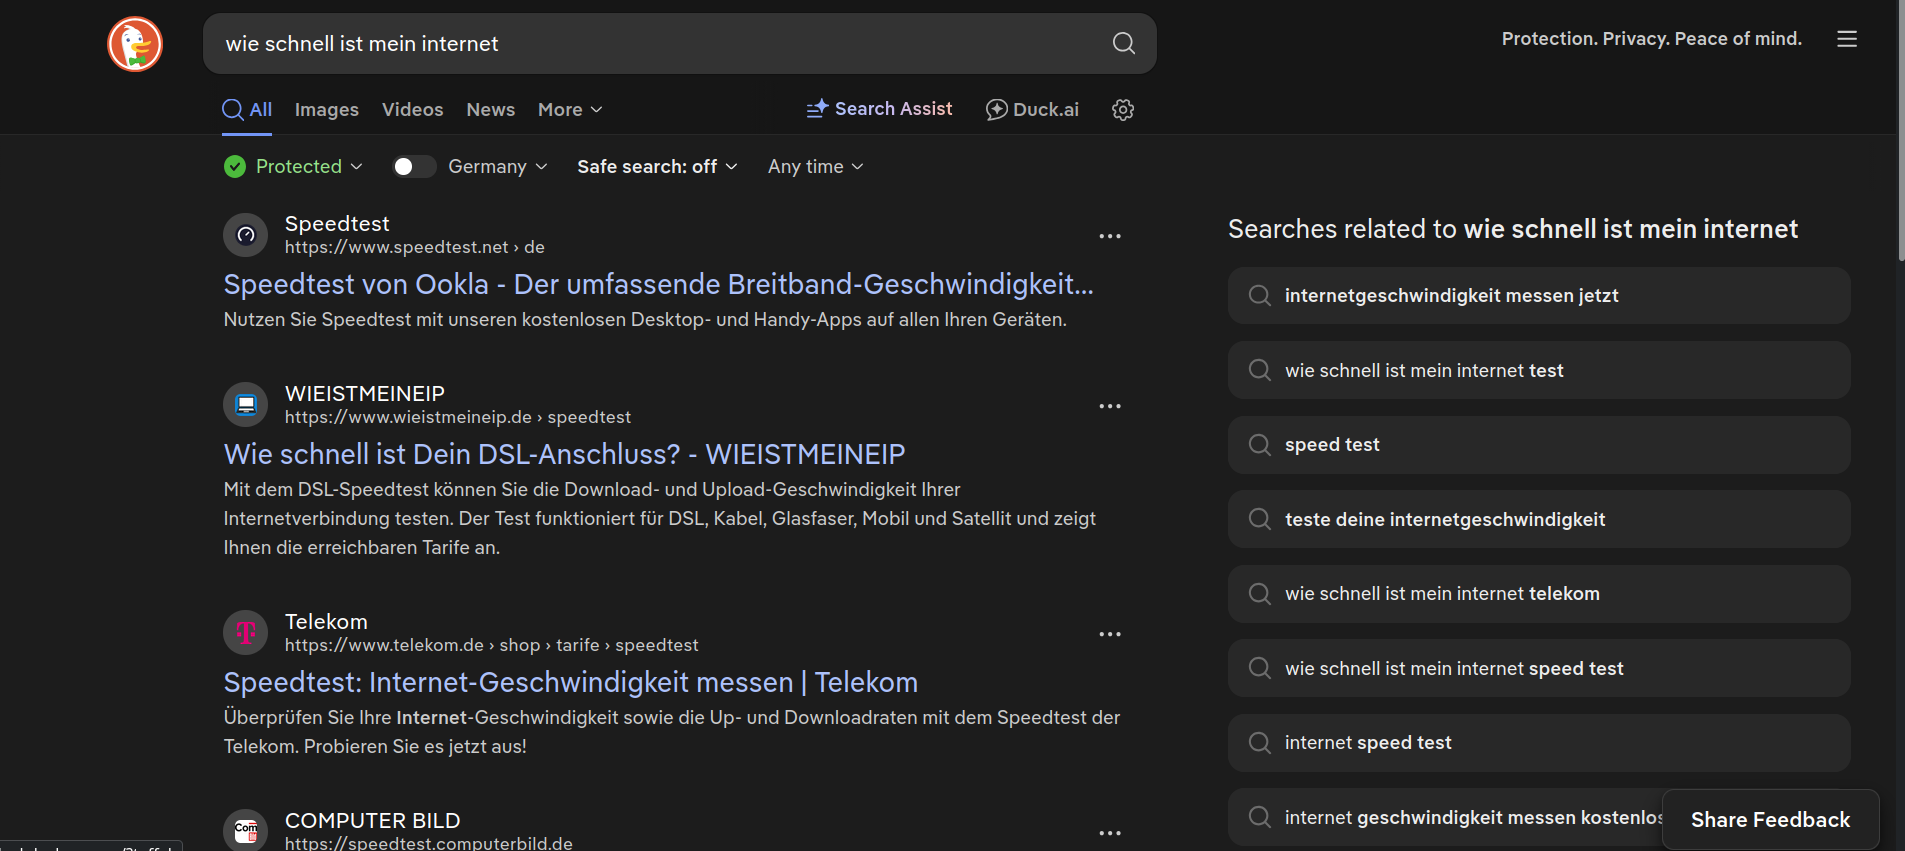This screenshot has width=1905, height=851.
Task: Click the DuckDuckGo logo icon
Action: click(135, 44)
